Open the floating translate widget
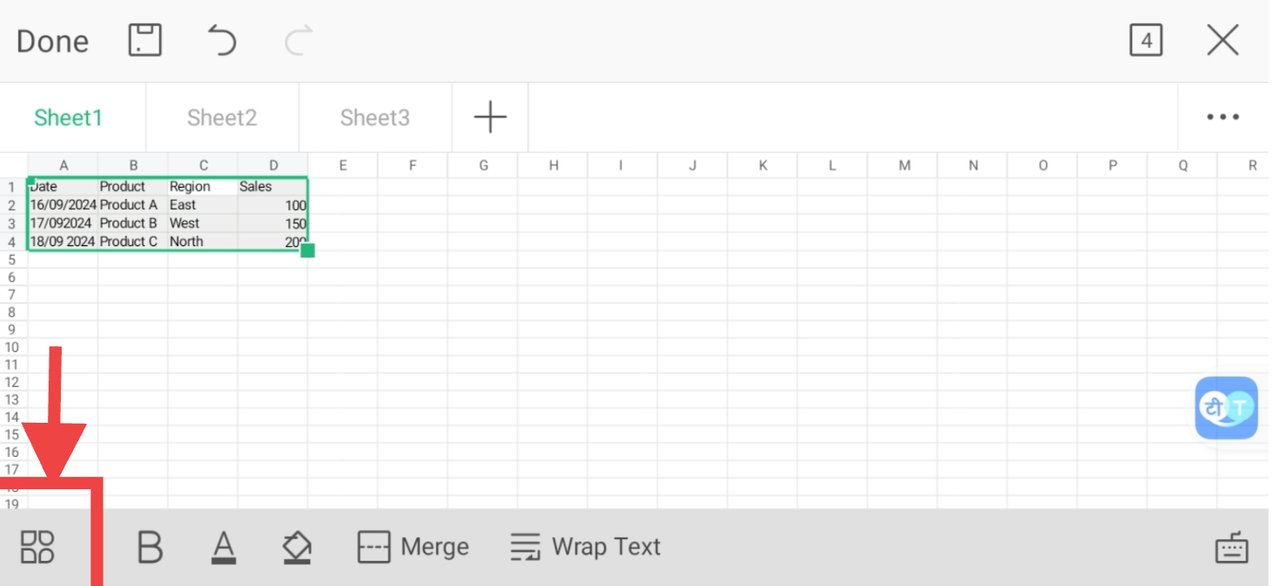Viewport: 1280px width, 586px height. (x=1226, y=407)
